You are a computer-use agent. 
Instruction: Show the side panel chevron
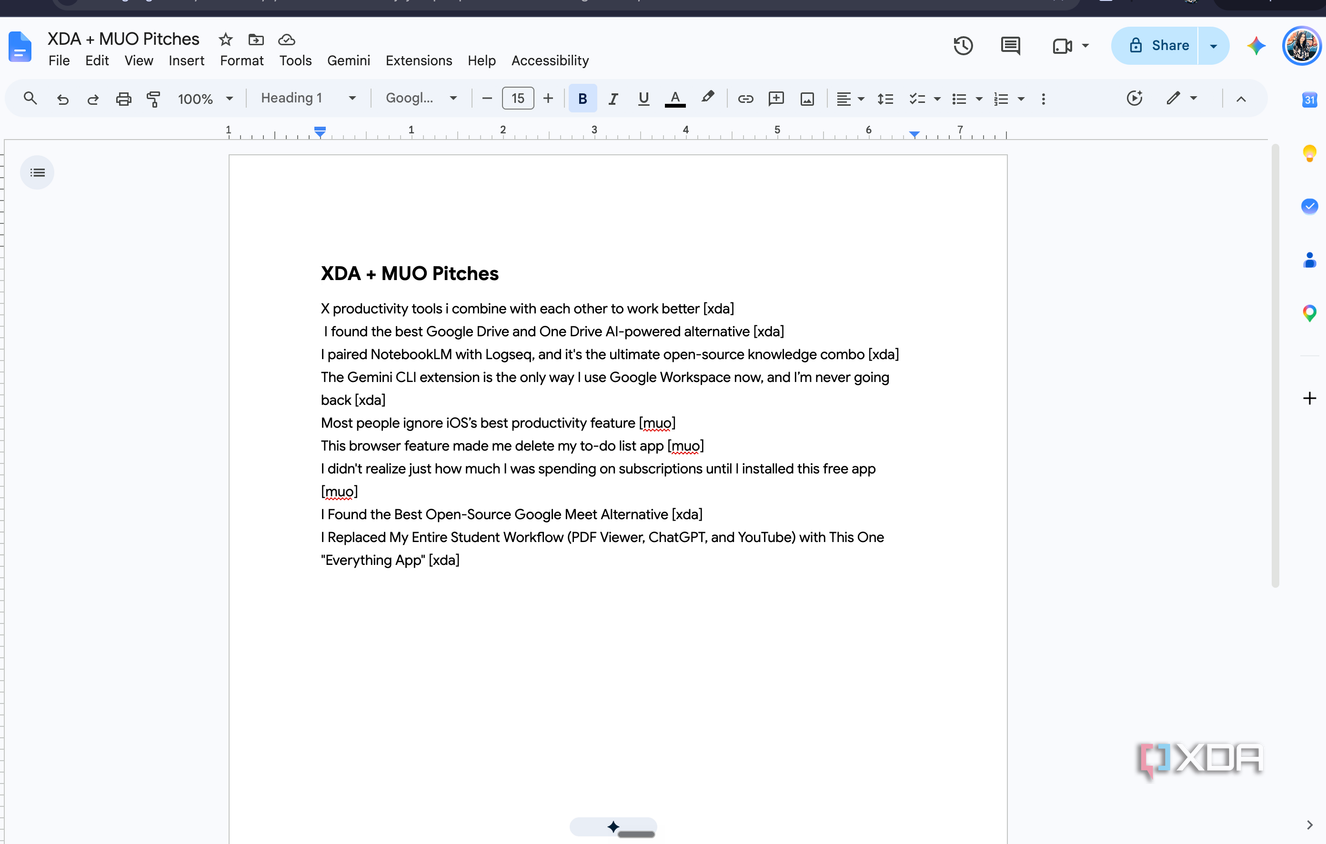tap(1310, 825)
